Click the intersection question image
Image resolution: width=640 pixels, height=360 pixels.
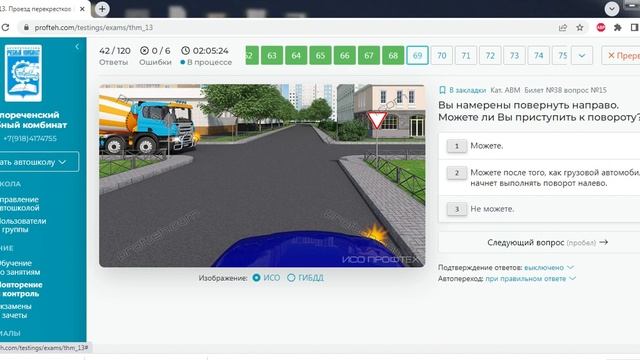[262, 176]
